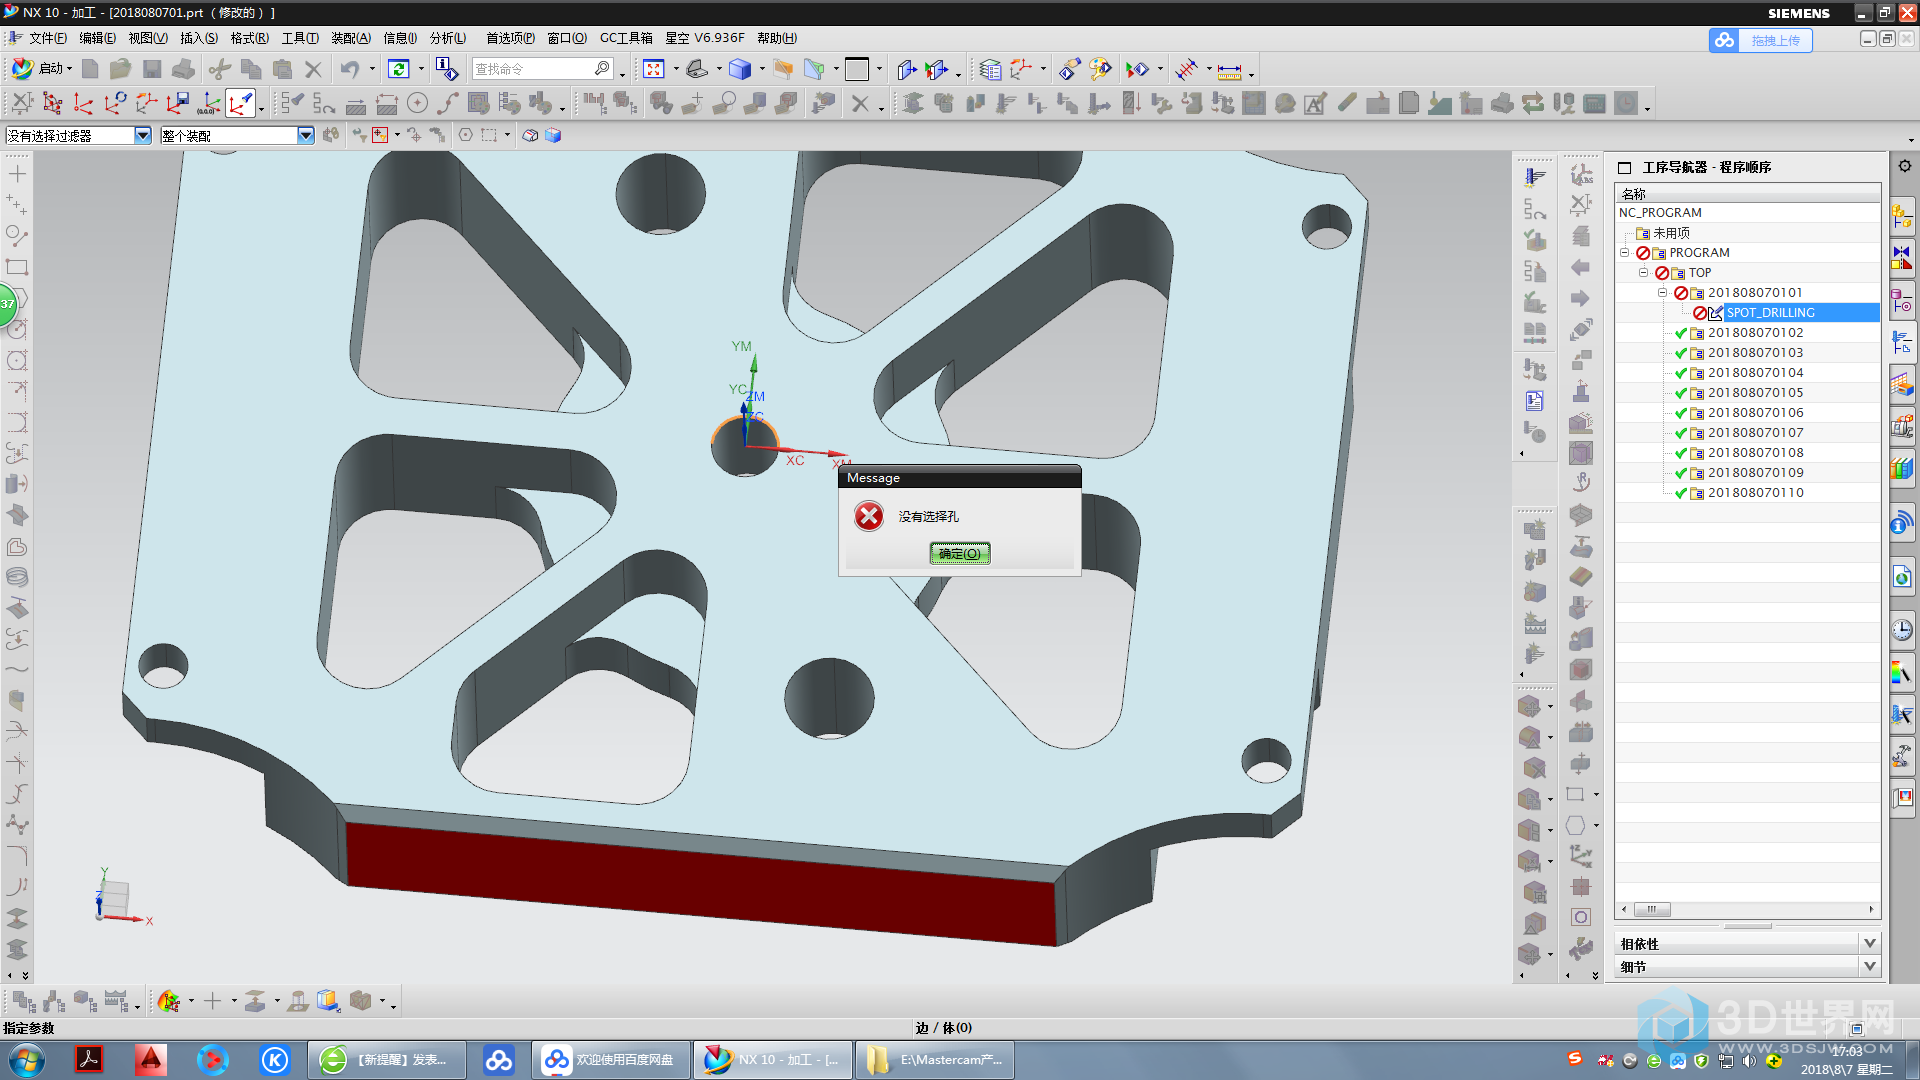Click the plus icon in bottom toolbar
Viewport: 1920px width, 1080px height.
pos(212,1001)
